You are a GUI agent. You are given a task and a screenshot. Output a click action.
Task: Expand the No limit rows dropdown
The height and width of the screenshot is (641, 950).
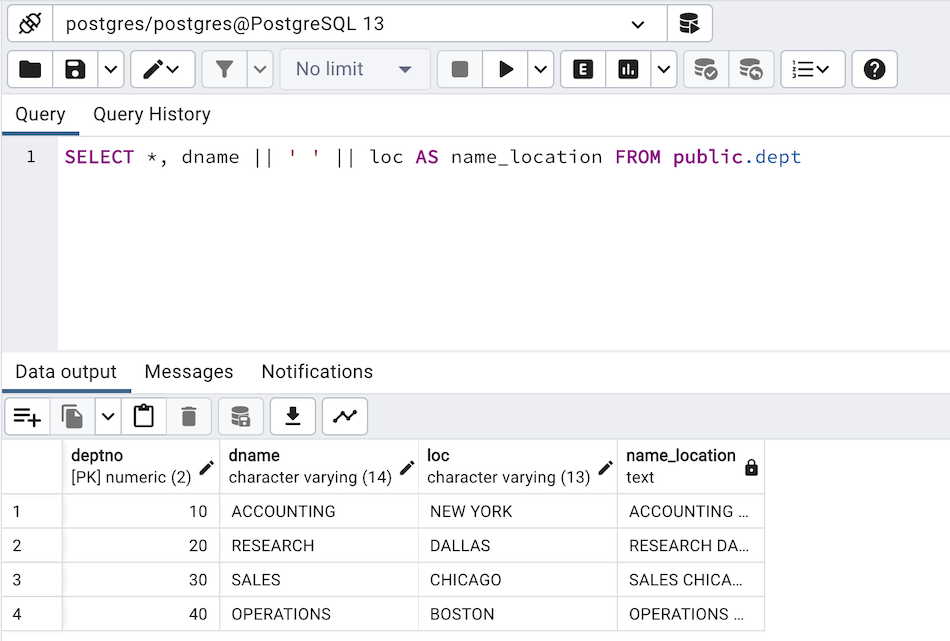(x=355, y=69)
